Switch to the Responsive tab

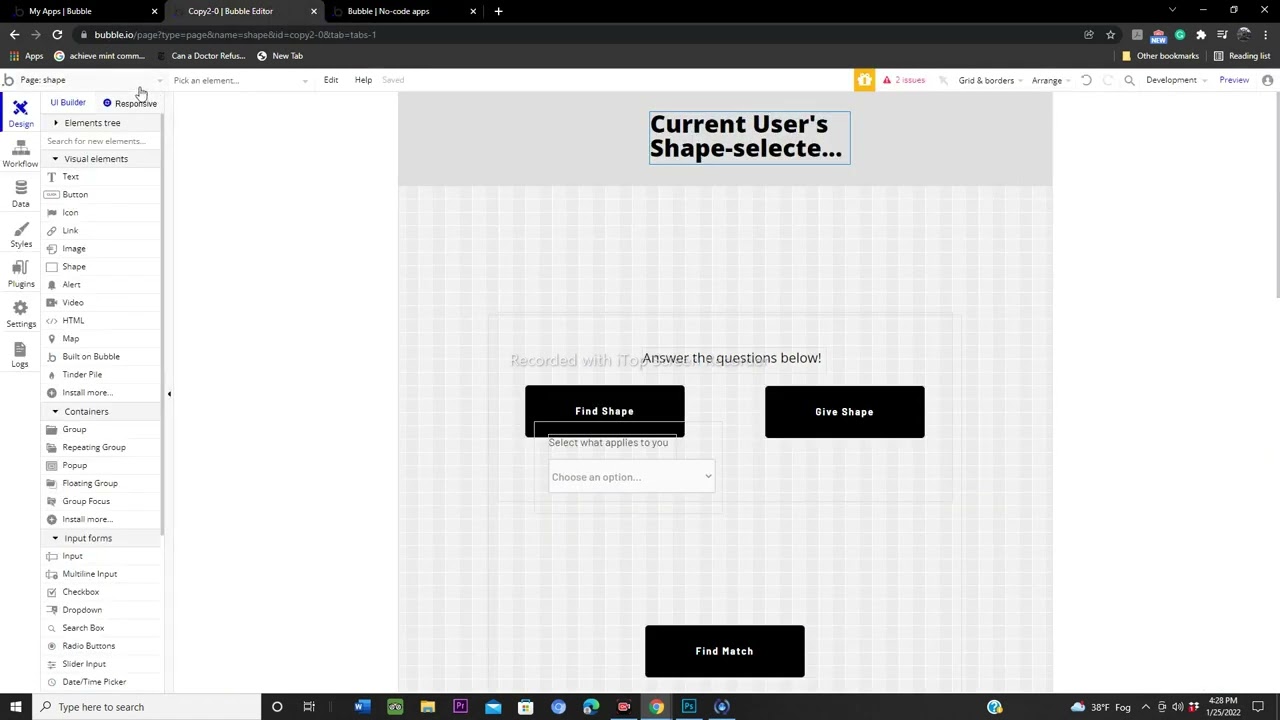pyautogui.click(x=130, y=103)
